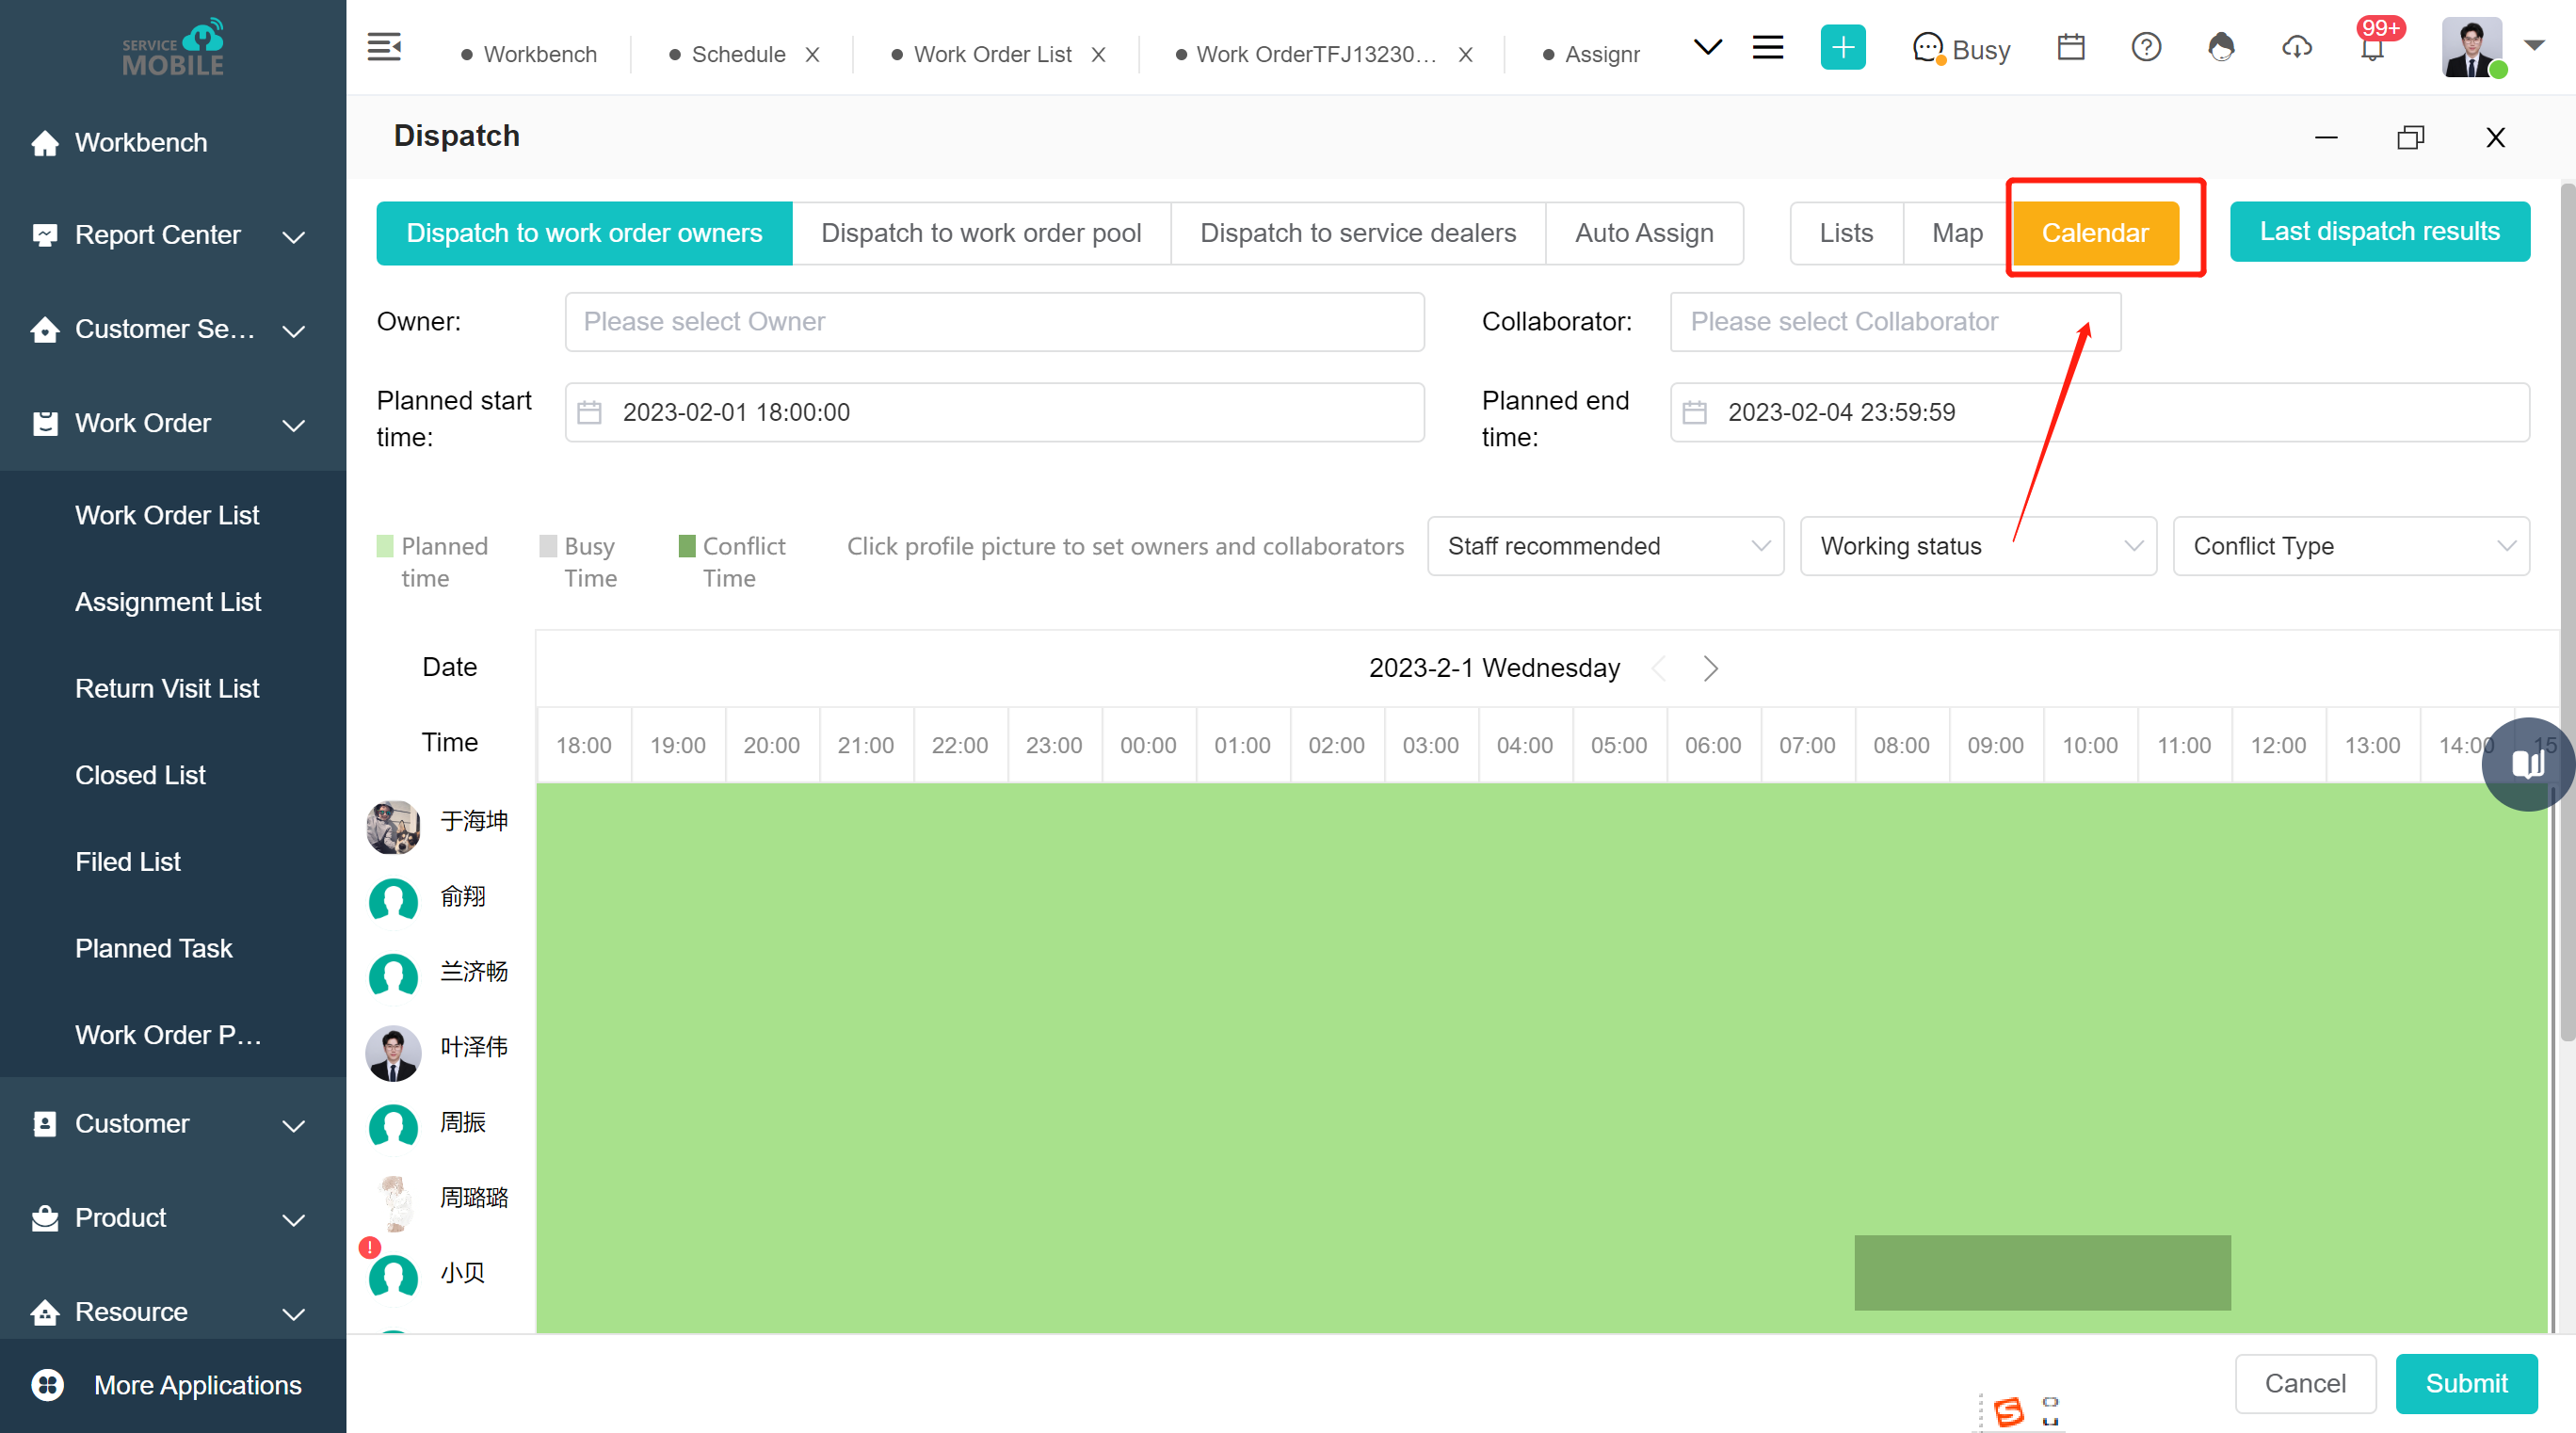Expand Product sidebar menu
This screenshot has width=2576, height=1433.
click(x=173, y=1218)
